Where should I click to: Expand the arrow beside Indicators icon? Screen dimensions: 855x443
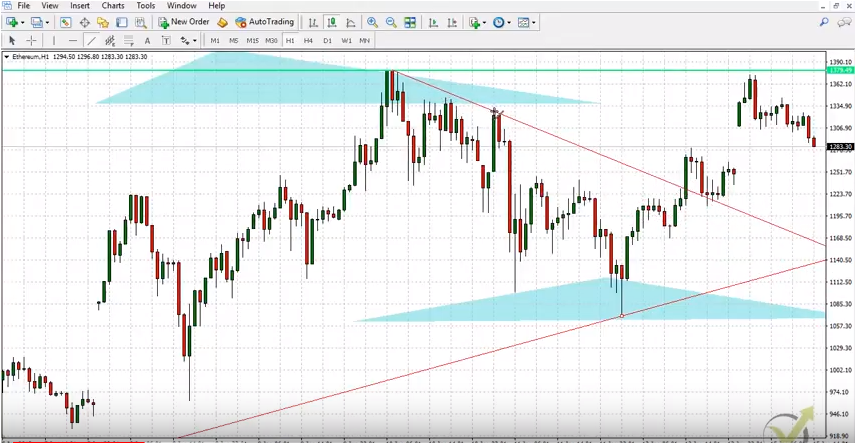tap(484, 23)
